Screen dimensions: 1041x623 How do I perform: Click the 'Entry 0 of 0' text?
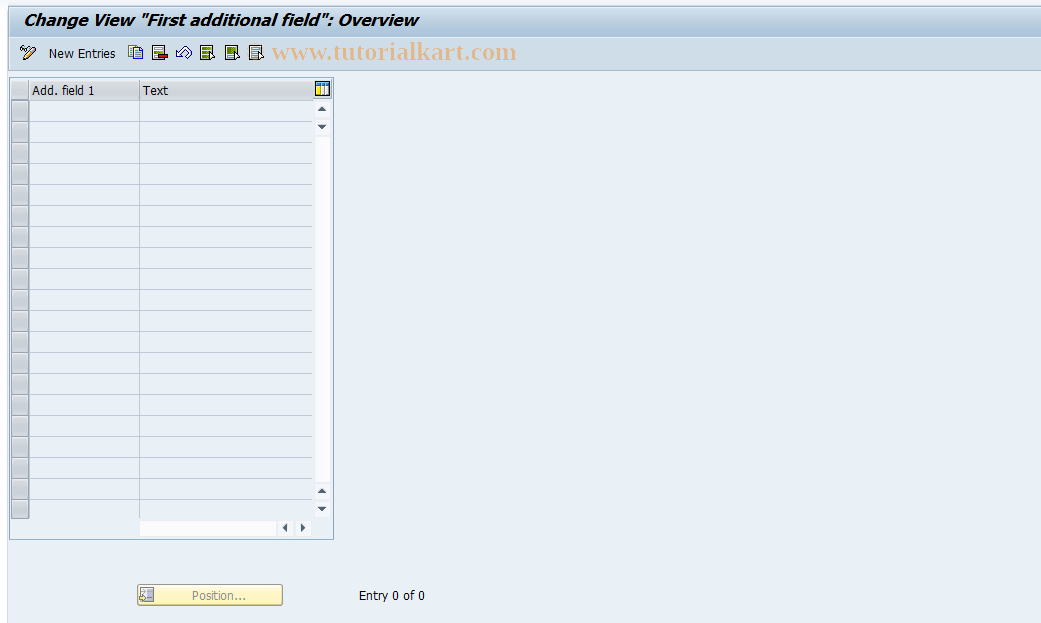[x=392, y=596]
